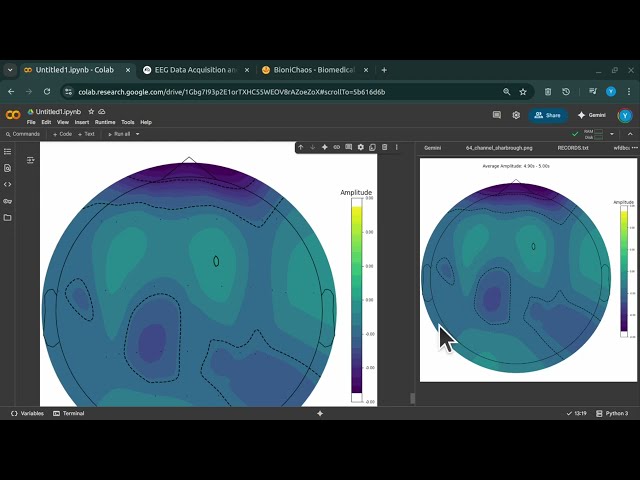This screenshot has width=640, height=480.
Task: Open the Colab logo home link
Action: tap(13, 115)
